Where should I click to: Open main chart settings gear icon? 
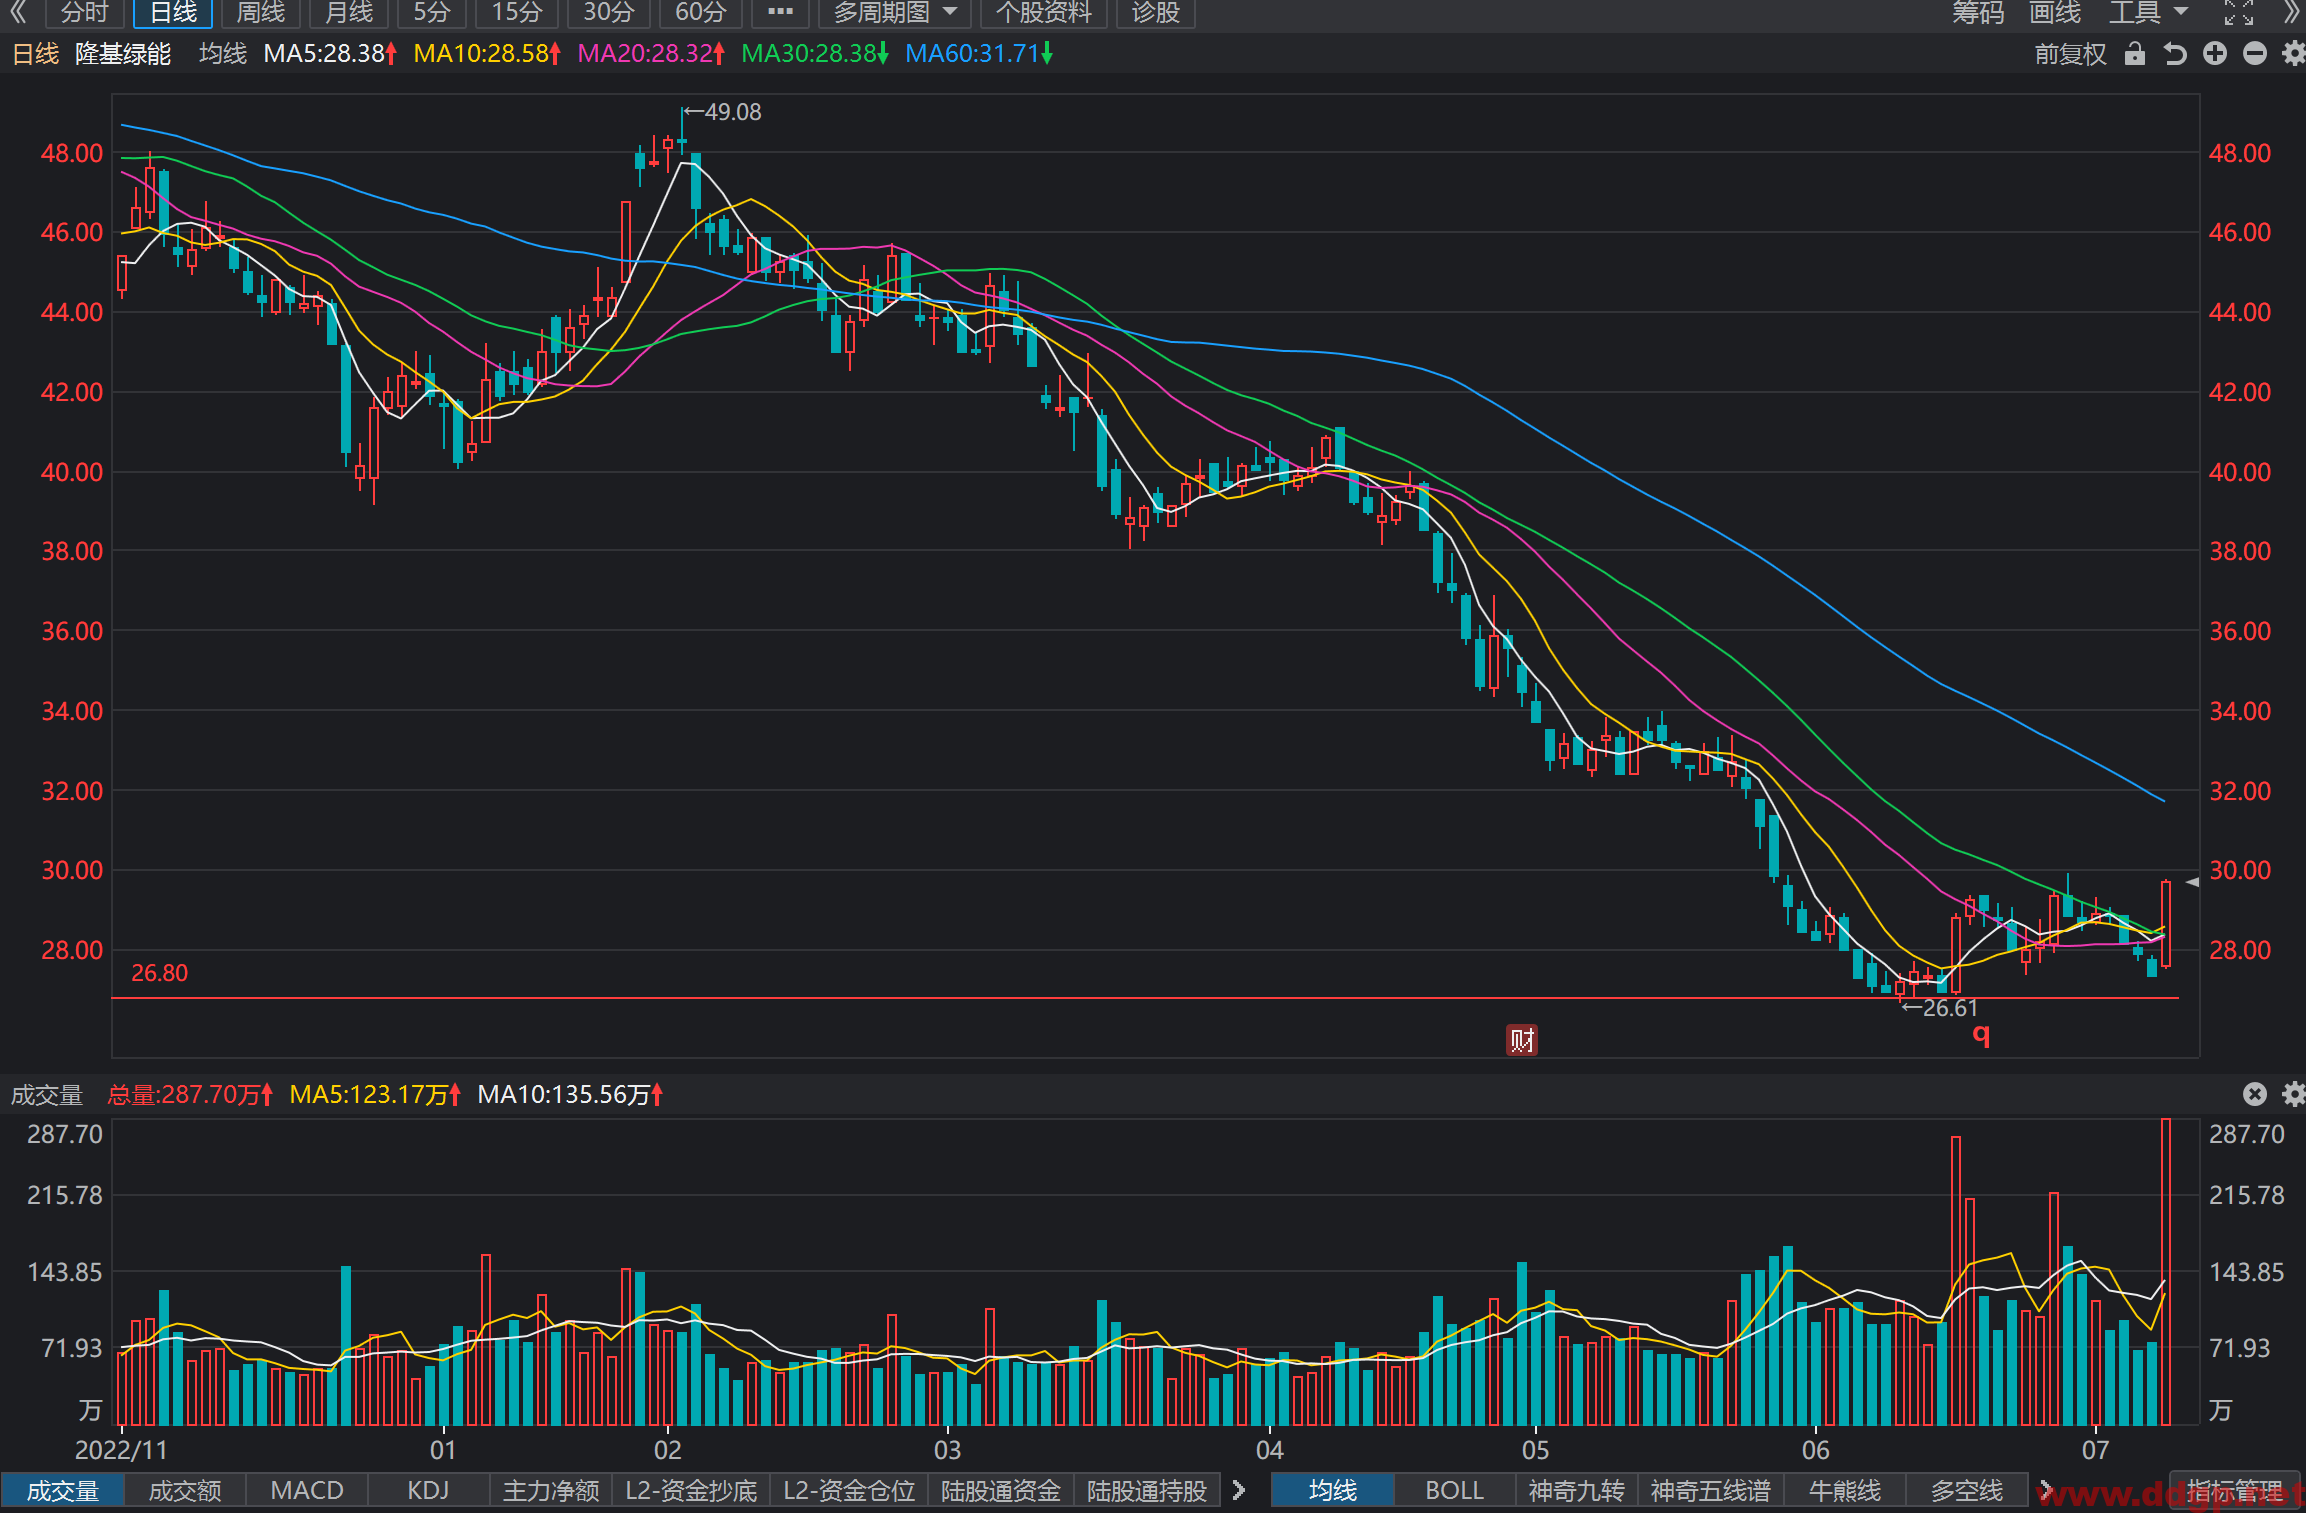click(2293, 54)
